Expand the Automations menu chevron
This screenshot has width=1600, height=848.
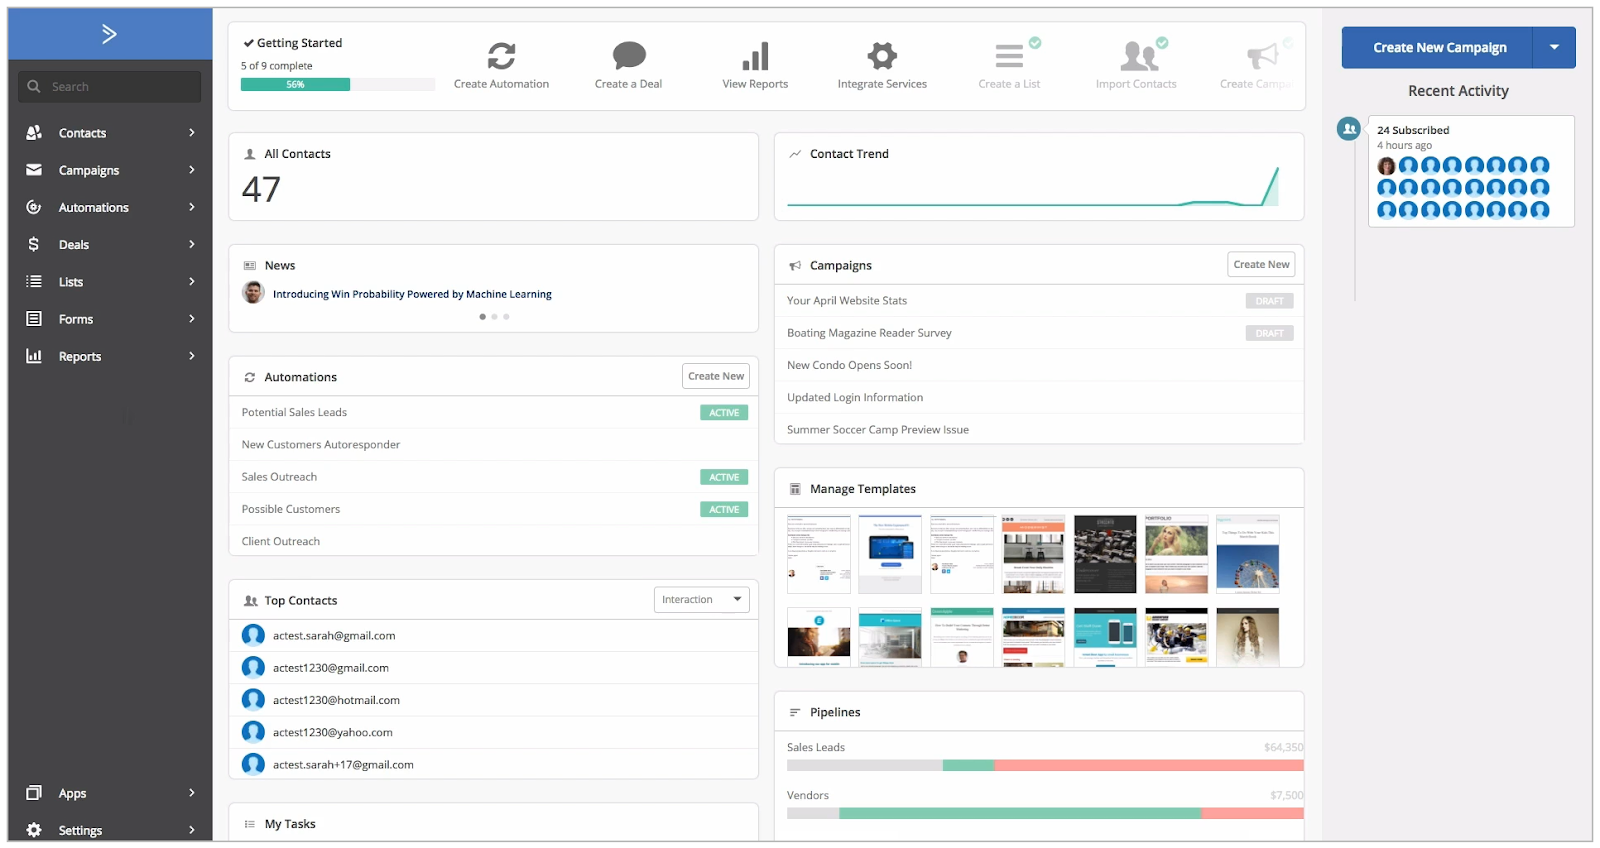(192, 207)
